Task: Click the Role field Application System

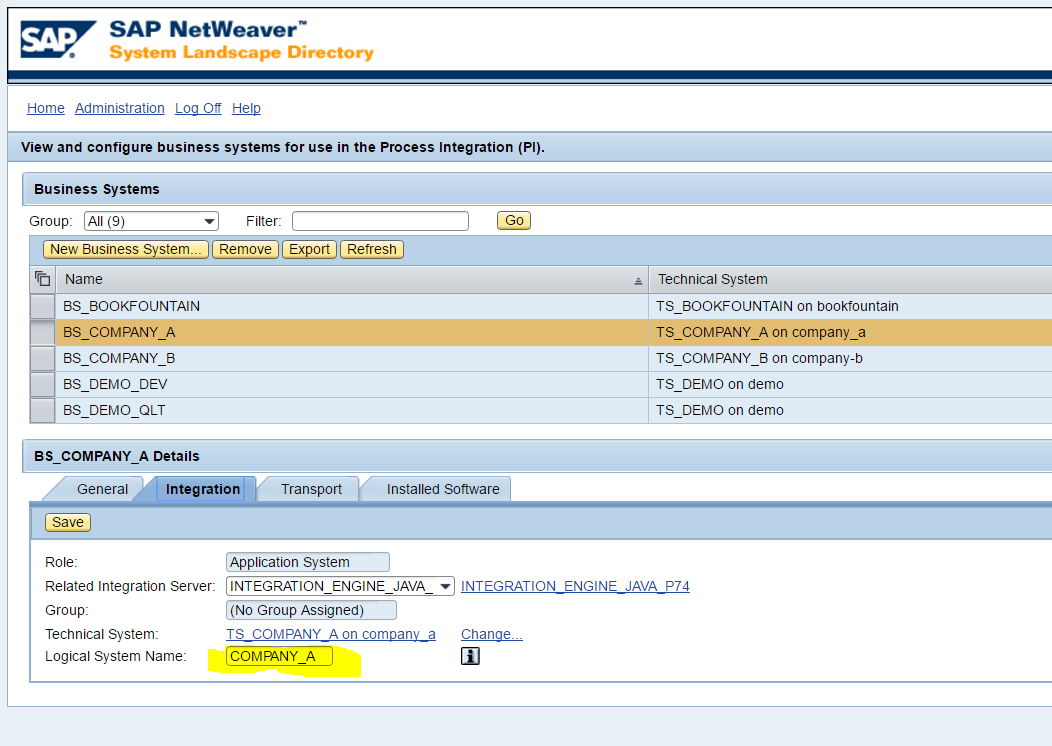Action: (308, 562)
